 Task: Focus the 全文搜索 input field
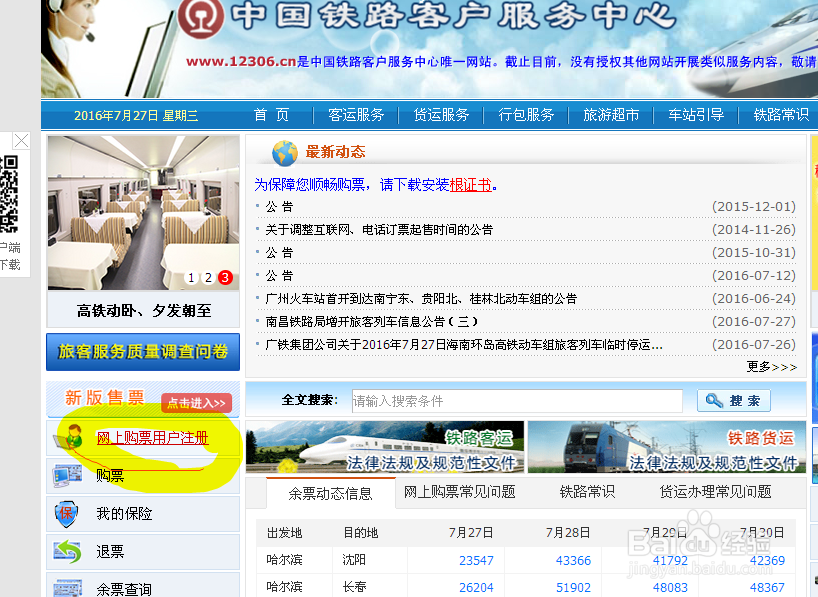click(517, 401)
